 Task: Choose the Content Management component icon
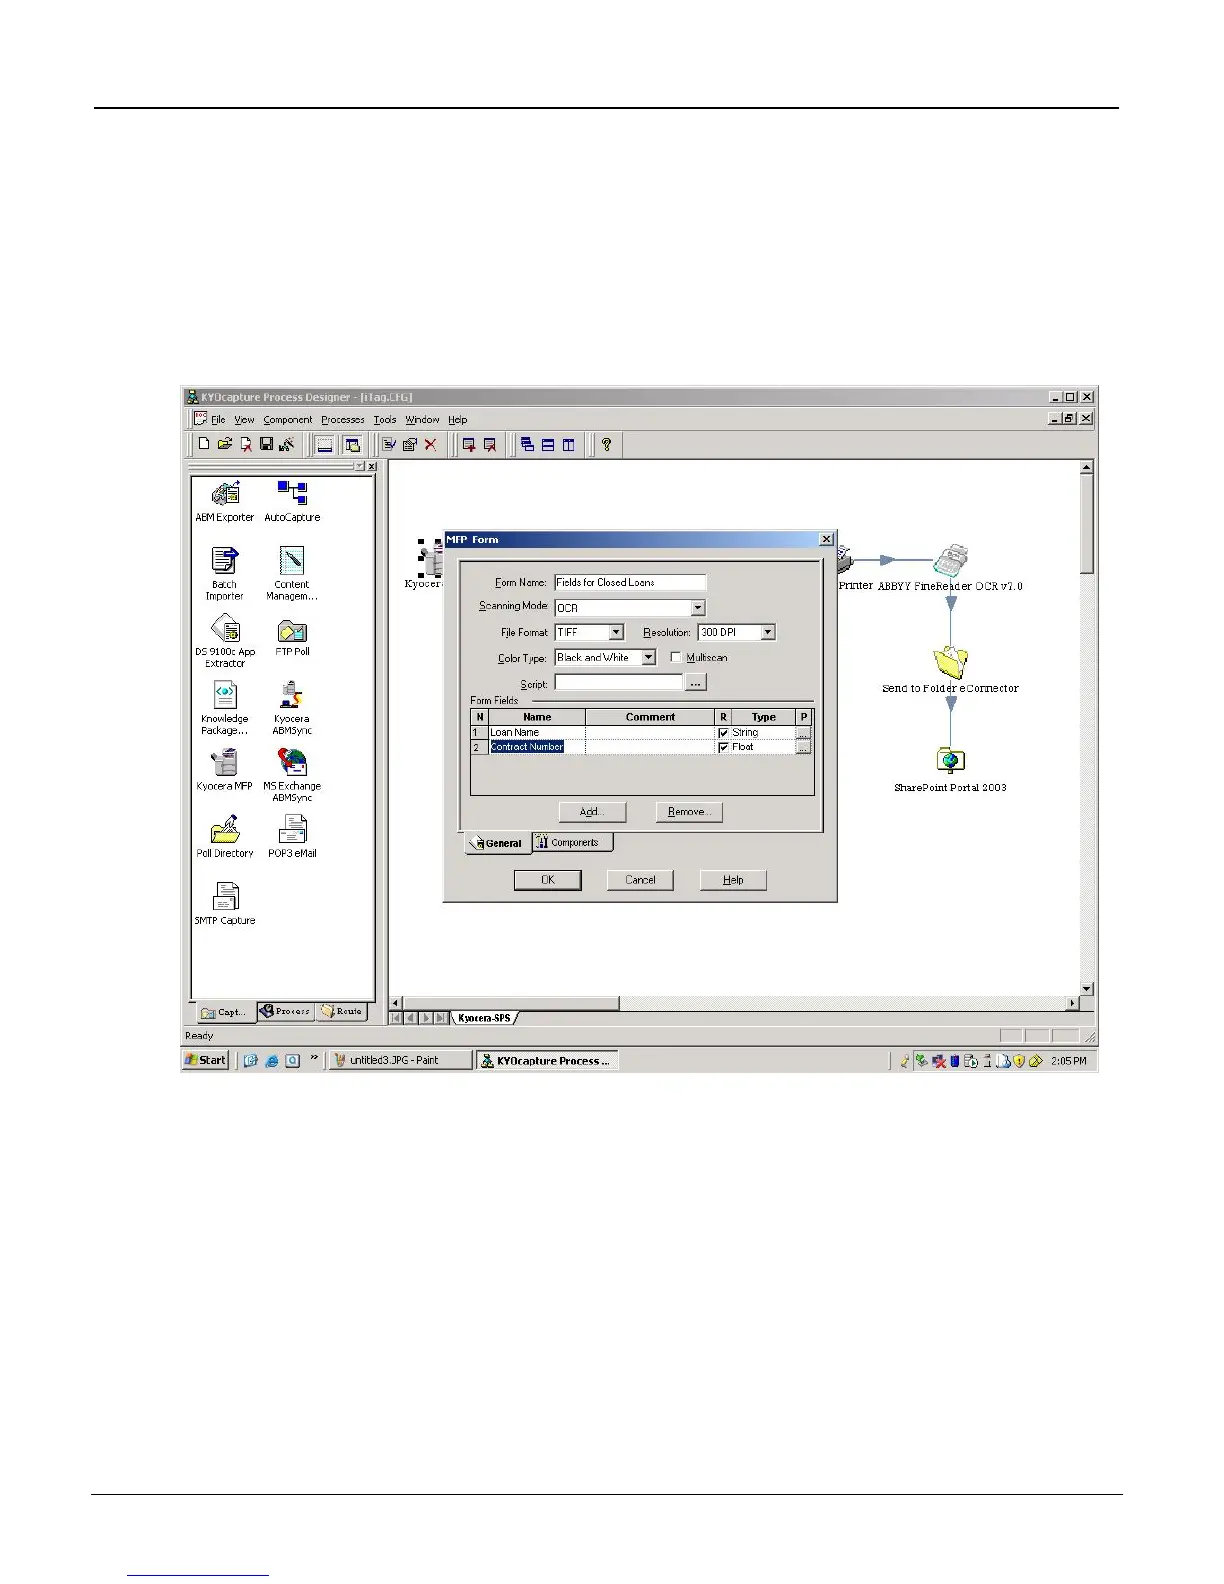(292, 560)
